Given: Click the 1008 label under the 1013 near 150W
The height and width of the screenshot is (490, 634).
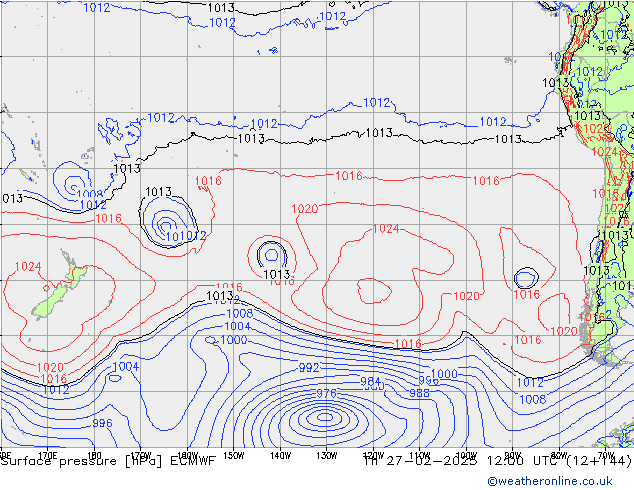Looking at the screenshot, I should [x=239, y=313].
